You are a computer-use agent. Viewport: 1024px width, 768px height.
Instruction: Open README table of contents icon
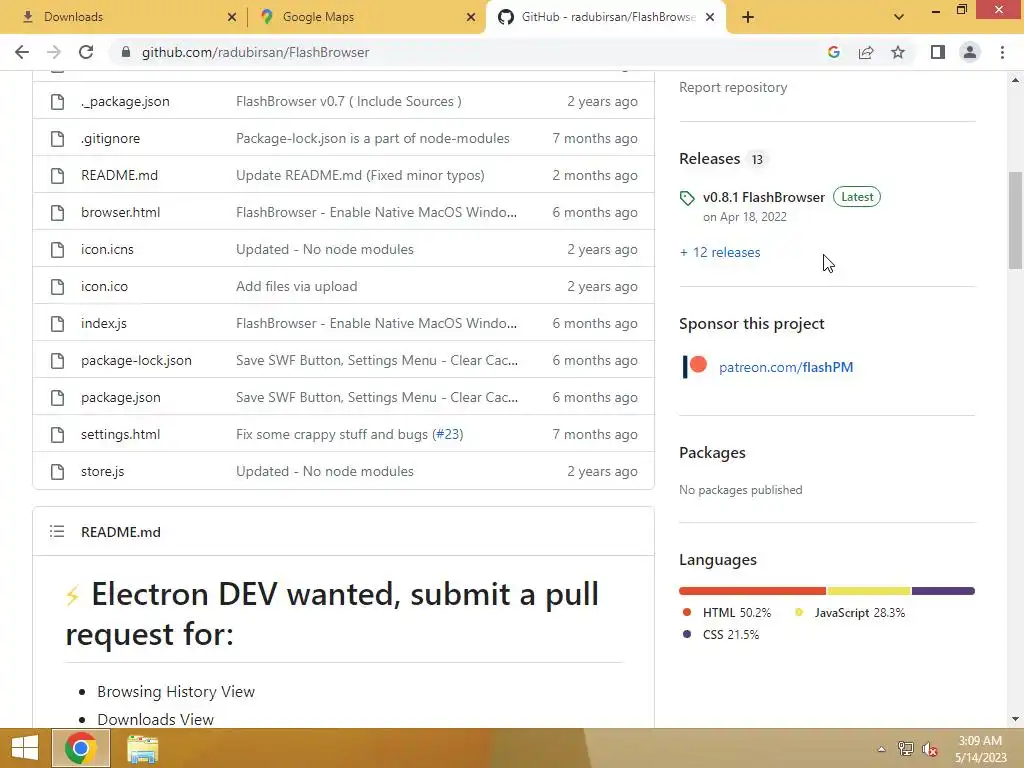[x=57, y=532]
